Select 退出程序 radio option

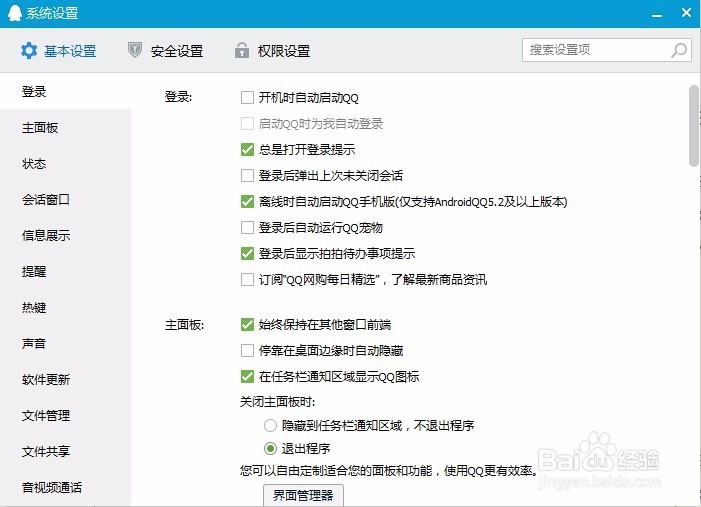tap(270, 448)
